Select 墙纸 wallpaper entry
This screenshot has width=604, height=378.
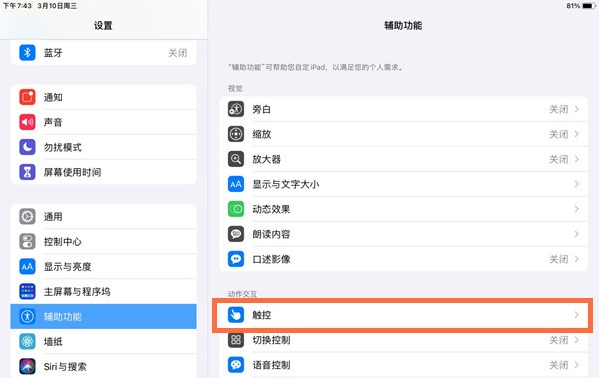(x=103, y=341)
